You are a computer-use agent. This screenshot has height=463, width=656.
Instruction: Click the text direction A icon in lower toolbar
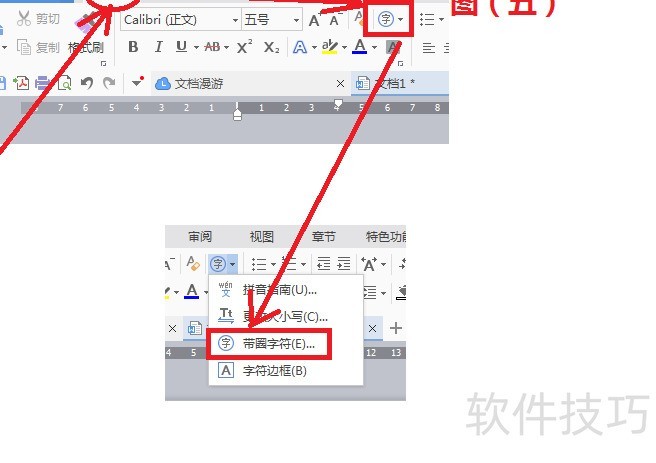369,264
